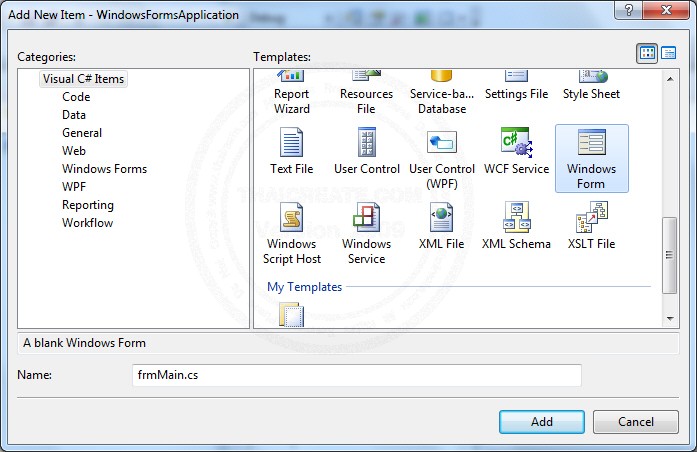The image size is (697, 452).
Task: Switch templates to large icons view
Action: pos(647,54)
